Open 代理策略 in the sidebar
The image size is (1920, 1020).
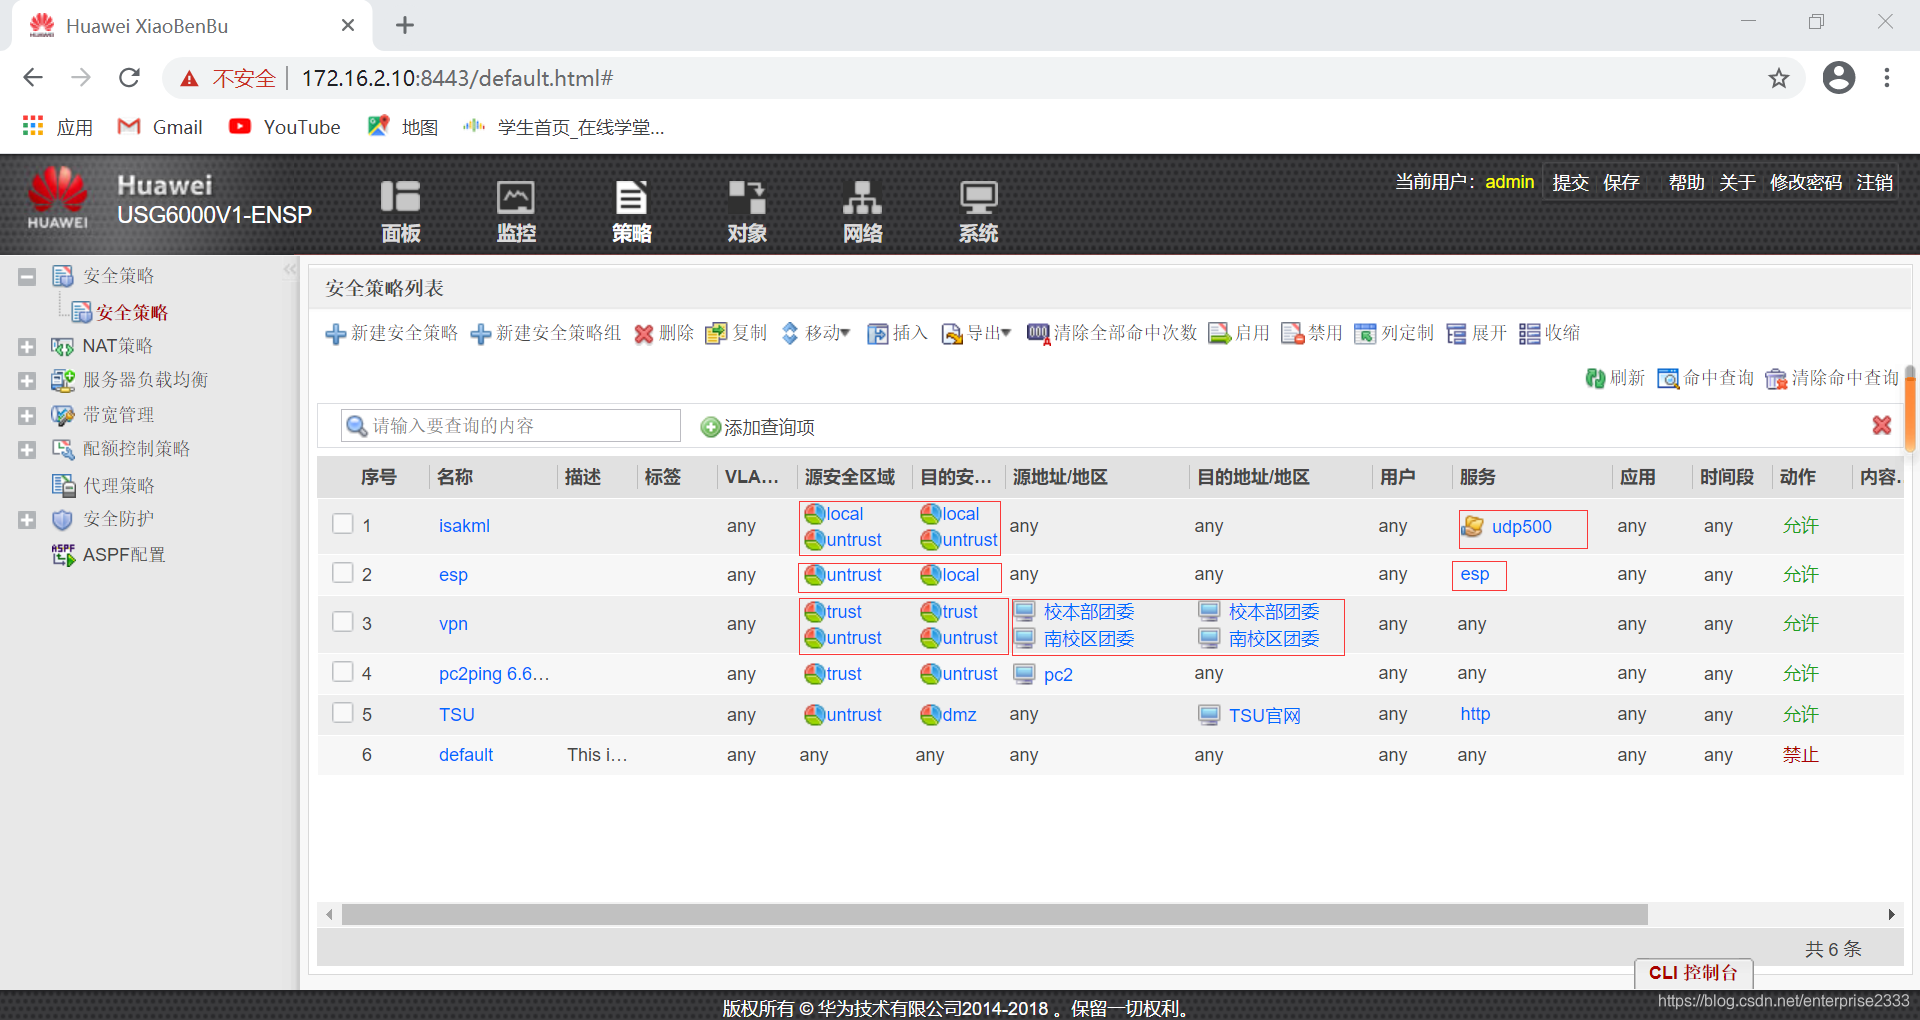pyautogui.click(x=103, y=486)
